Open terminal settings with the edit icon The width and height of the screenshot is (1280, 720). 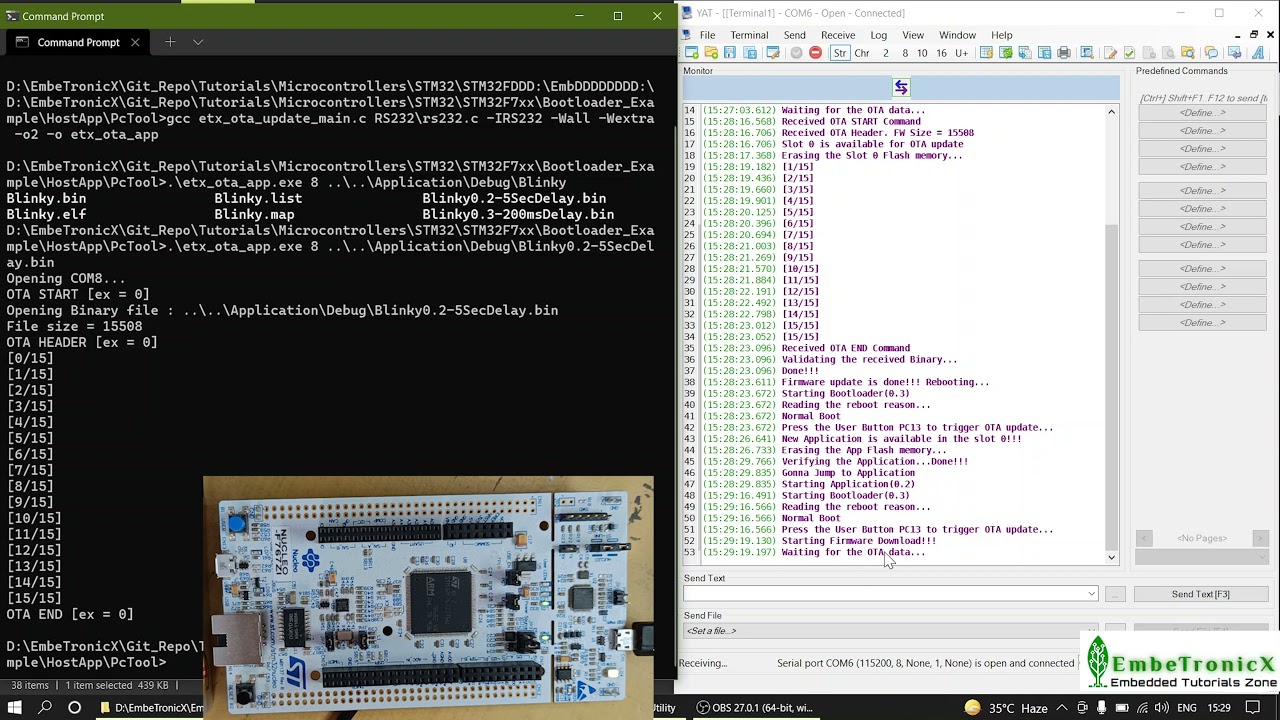pyautogui.click(x=773, y=53)
